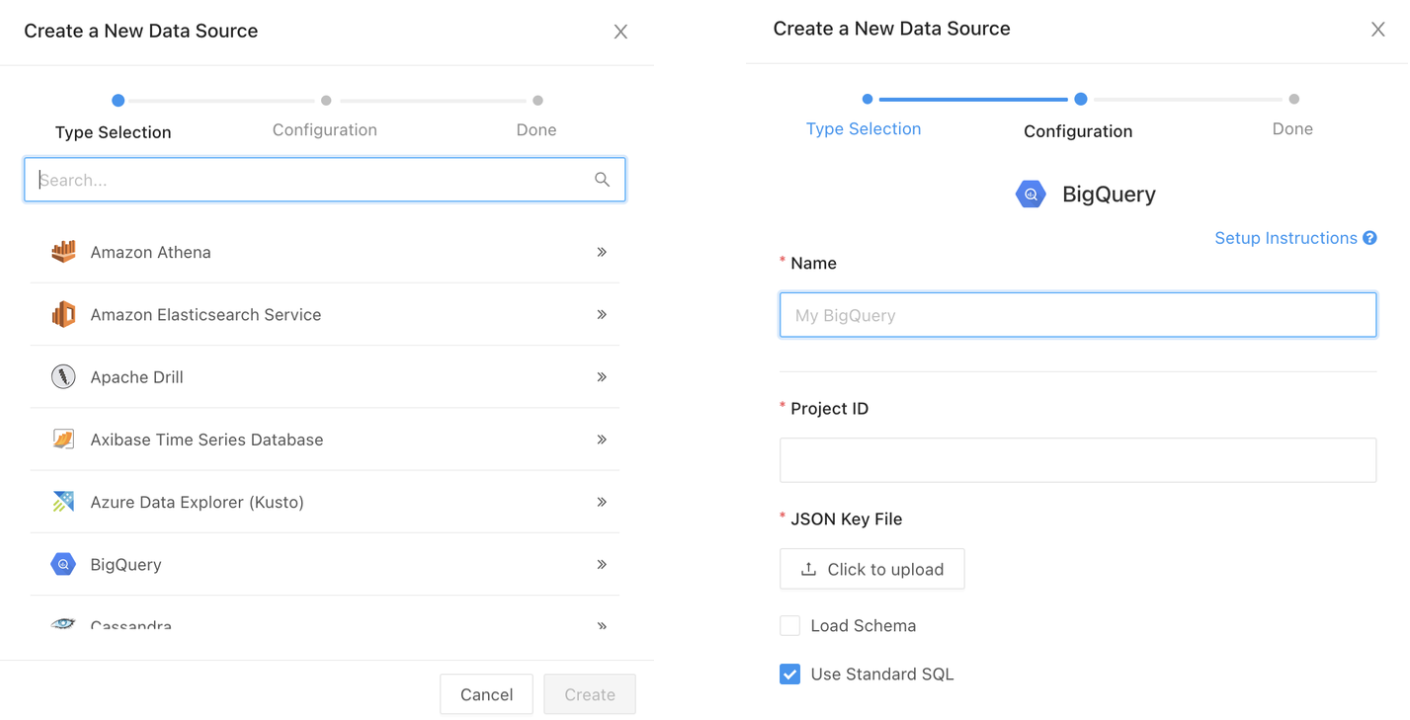Click the Azure Data Explorer icon
This screenshot has width=1410, height=720.
coord(63,502)
